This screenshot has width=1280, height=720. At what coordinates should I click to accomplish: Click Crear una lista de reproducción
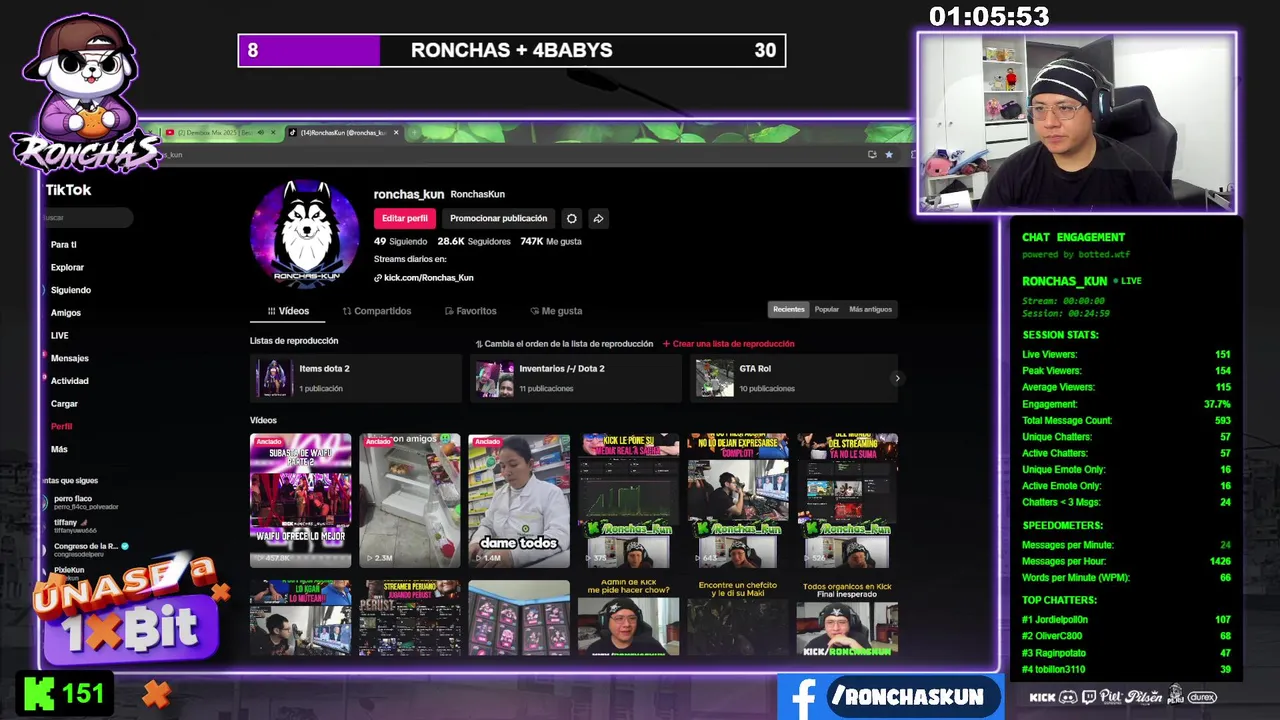coord(728,344)
